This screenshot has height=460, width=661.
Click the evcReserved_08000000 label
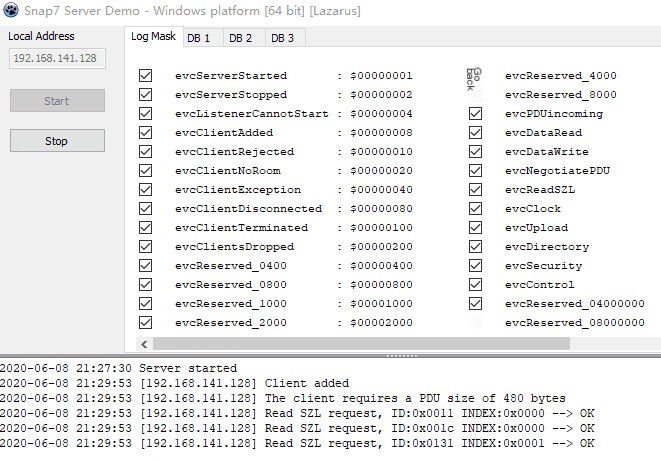575,323
